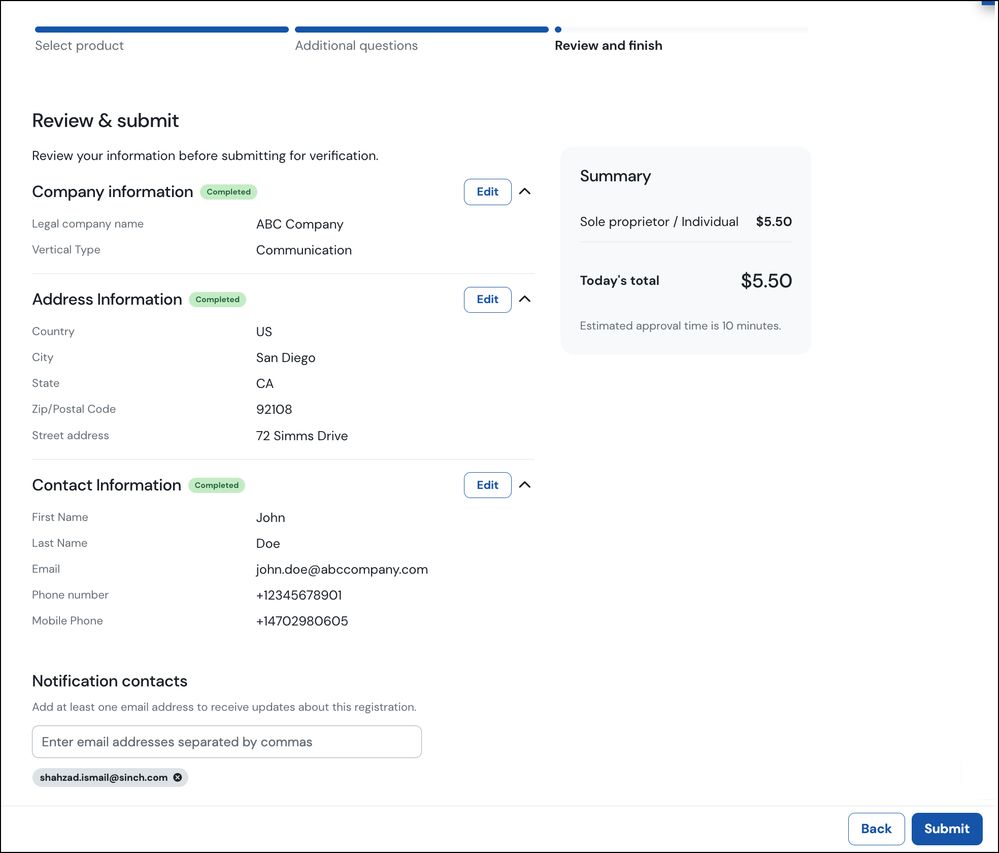Screen dimensions: 999x853
Task: Click the first name value John
Action: 270,518
